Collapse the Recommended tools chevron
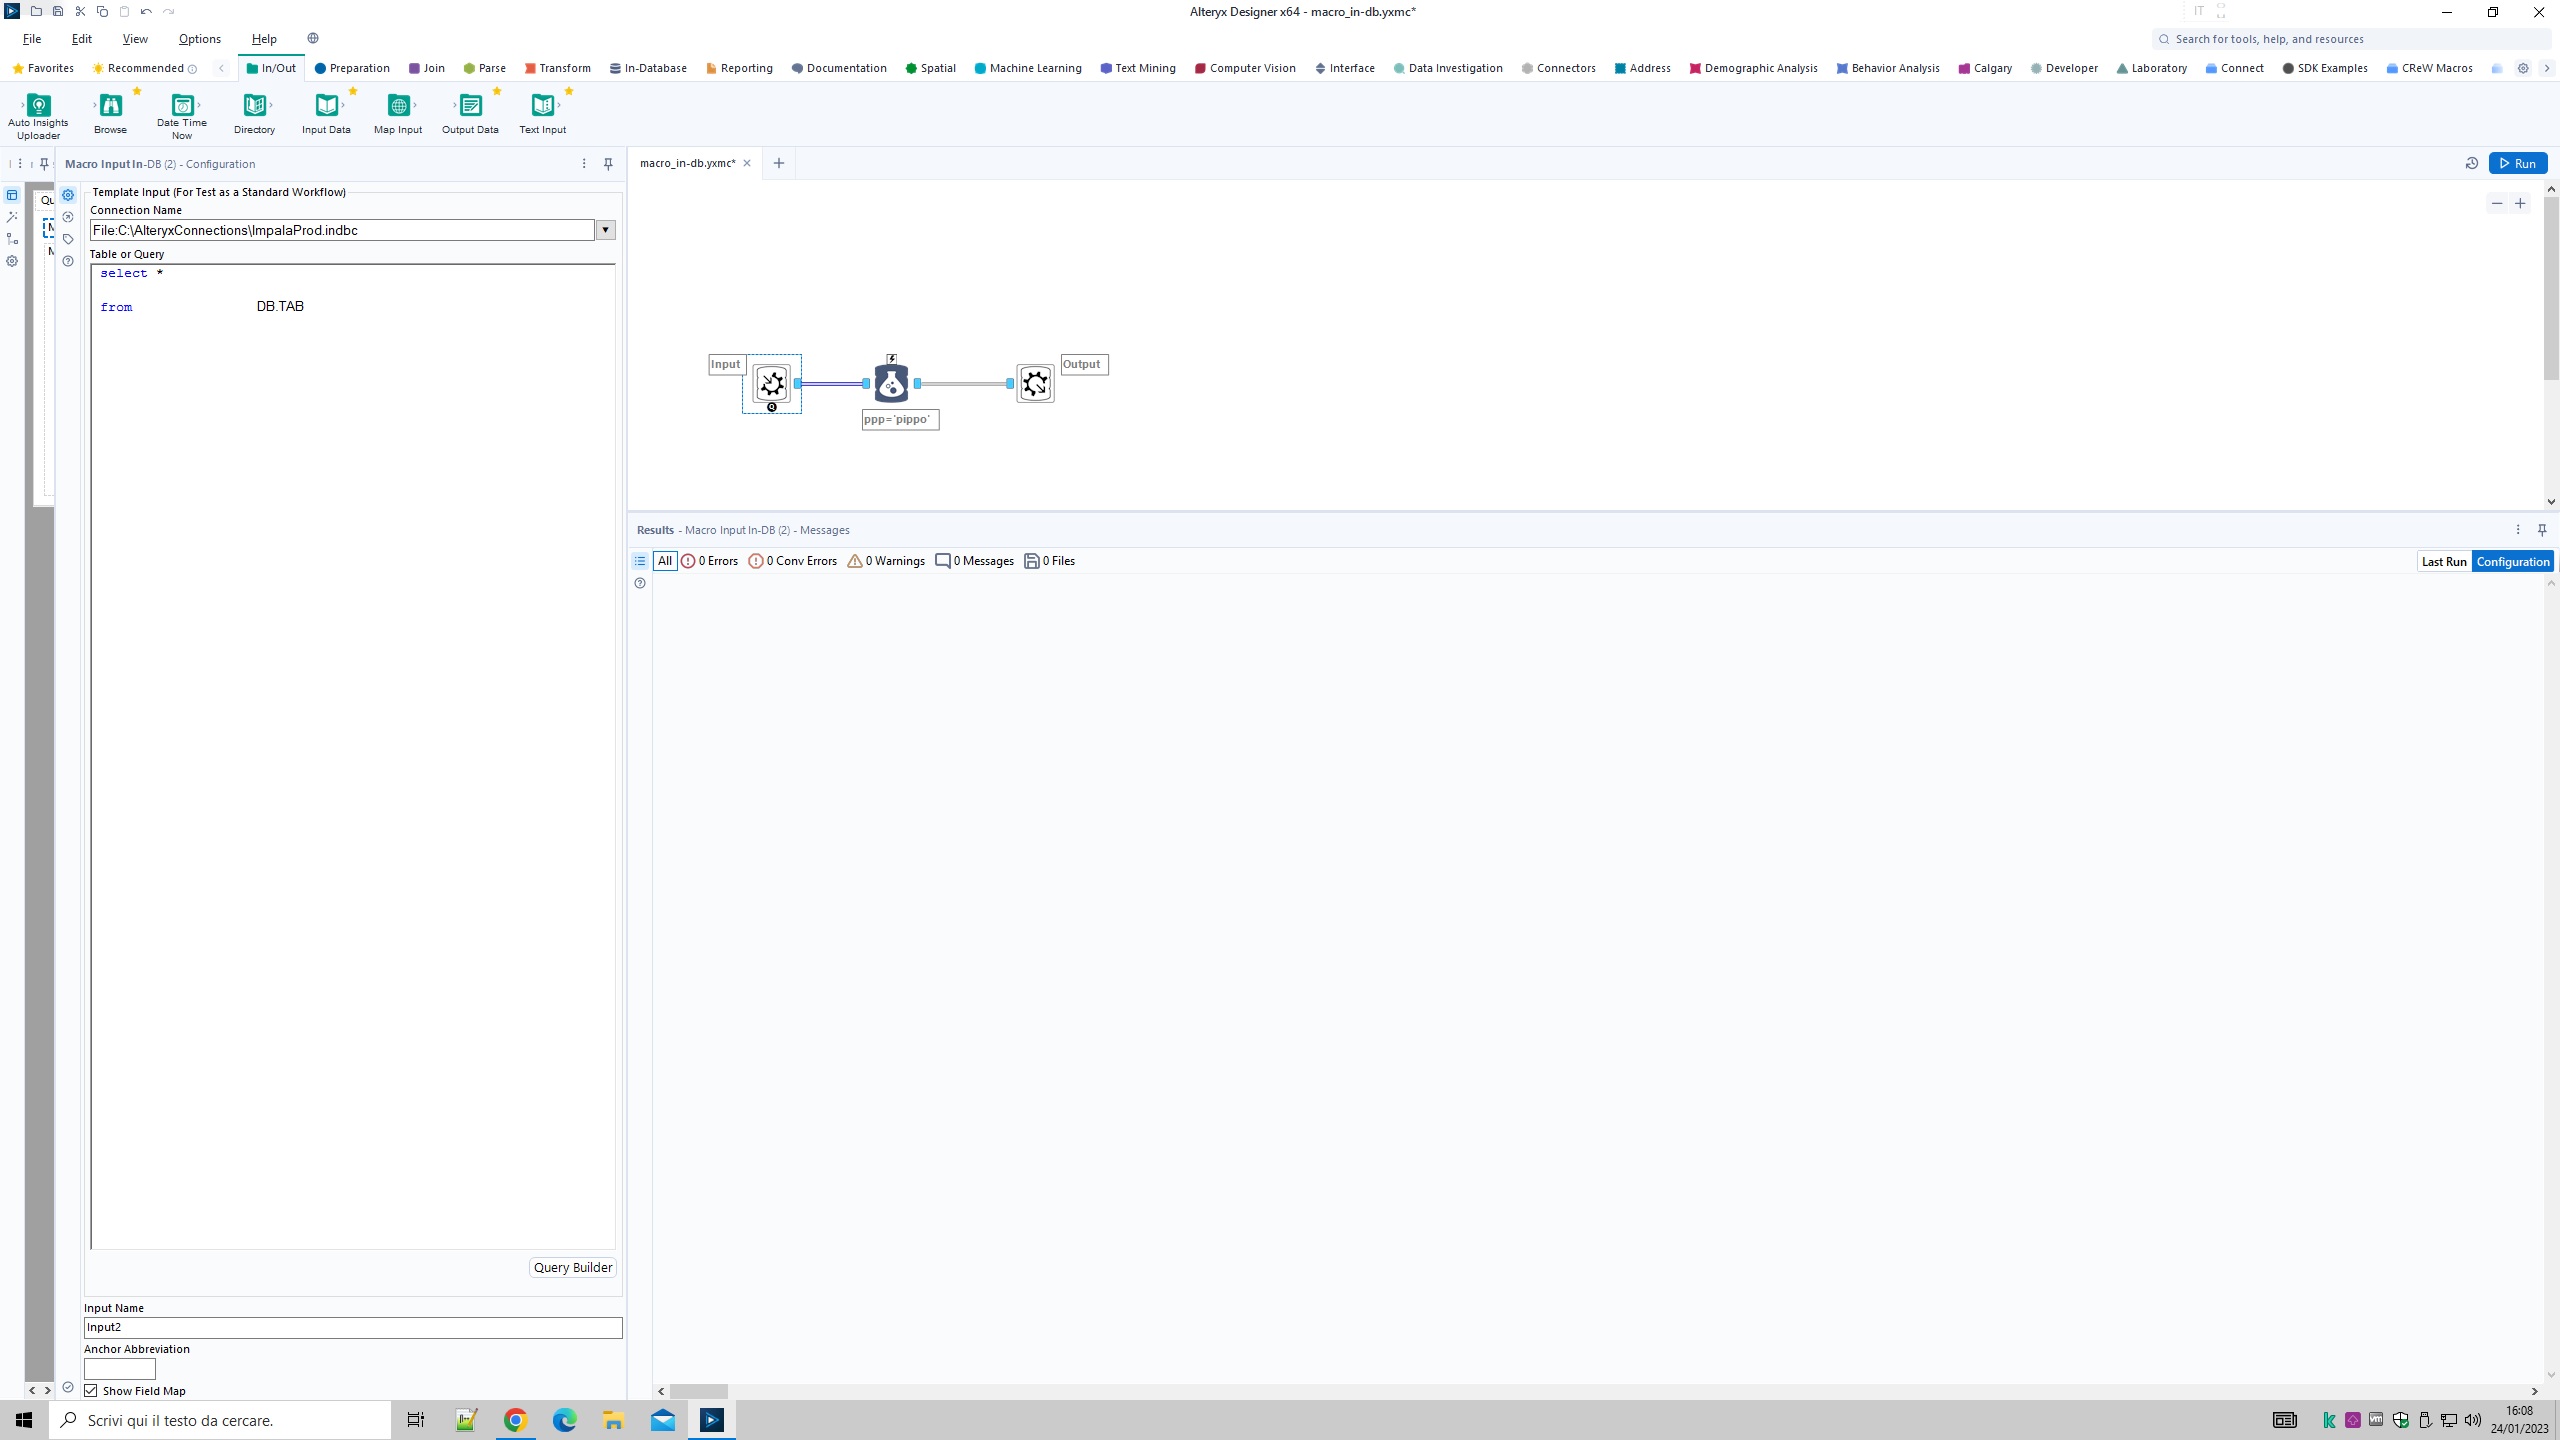 tap(221, 68)
